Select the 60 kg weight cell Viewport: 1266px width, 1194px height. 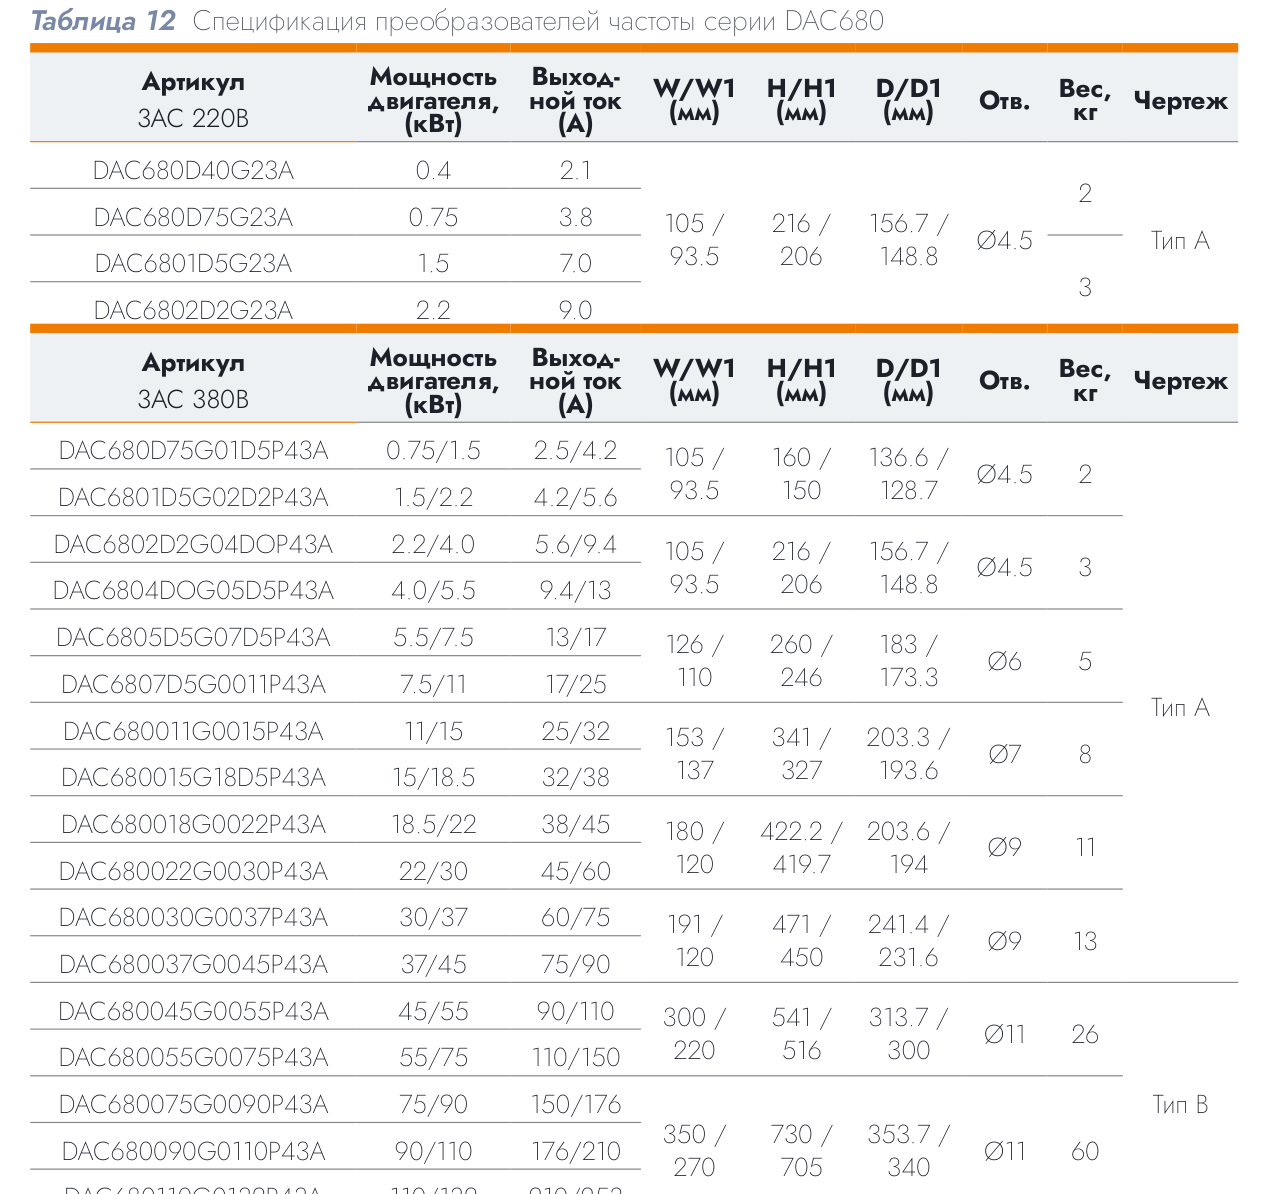tap(1085, 1152)
